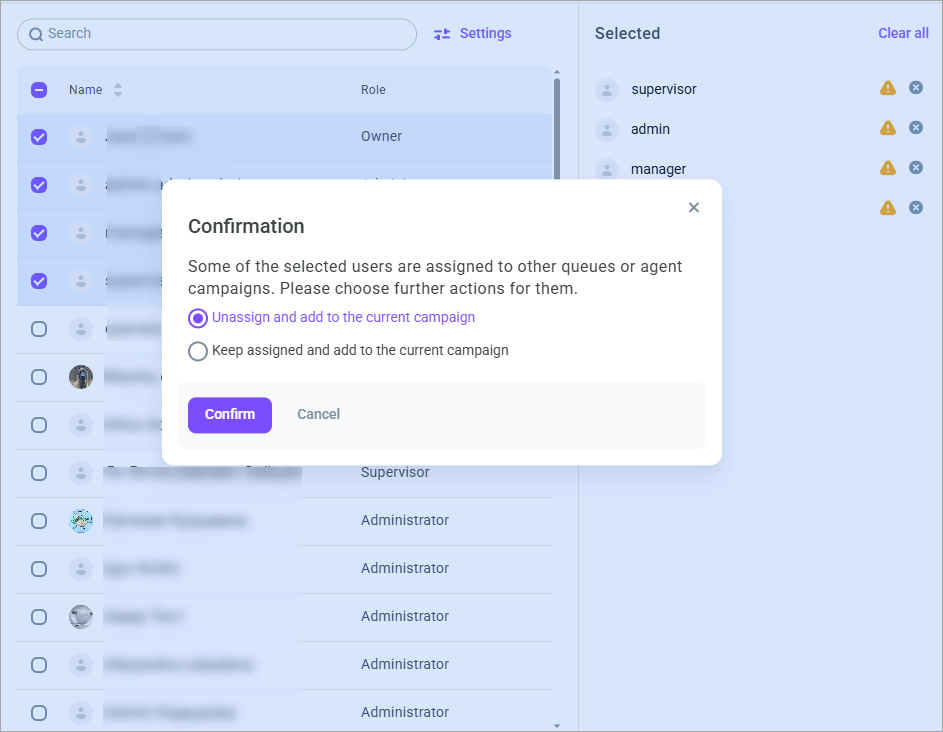
Task: Click the scroll-down arrow of the user list
Action: click(x=557, y=726)
